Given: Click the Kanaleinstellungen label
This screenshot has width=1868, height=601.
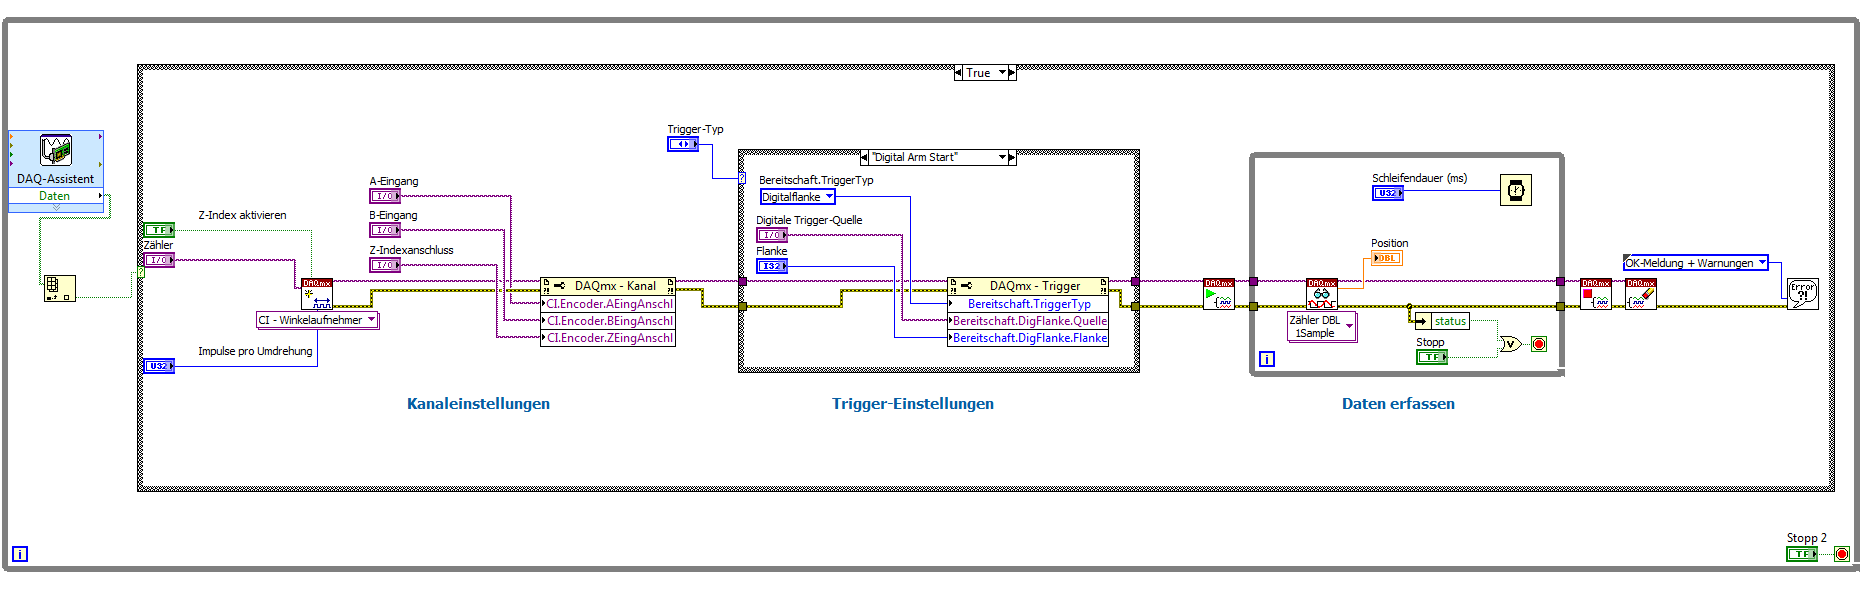Looking at the screenshot, I should [x=478, y=404].
